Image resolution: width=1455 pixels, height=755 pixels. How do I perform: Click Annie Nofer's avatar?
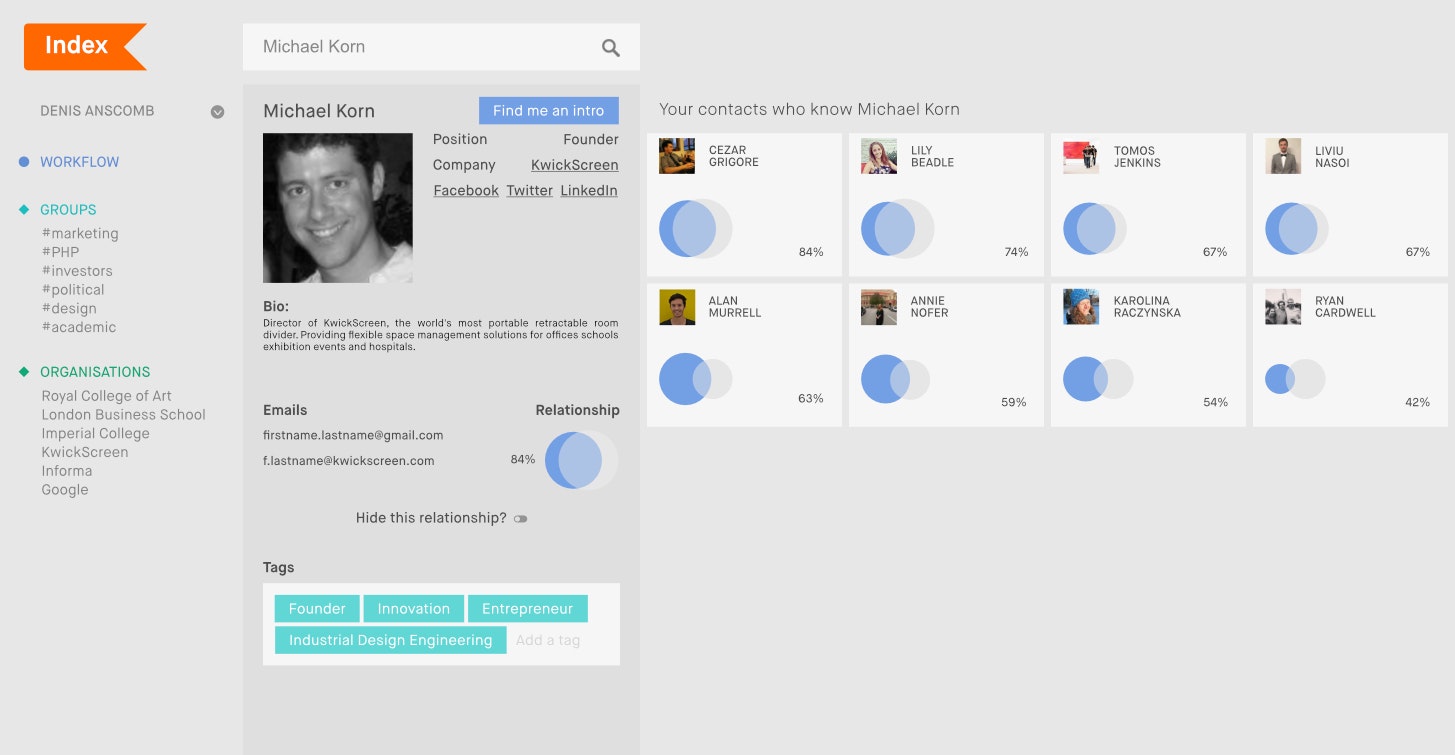pos(879,307)
